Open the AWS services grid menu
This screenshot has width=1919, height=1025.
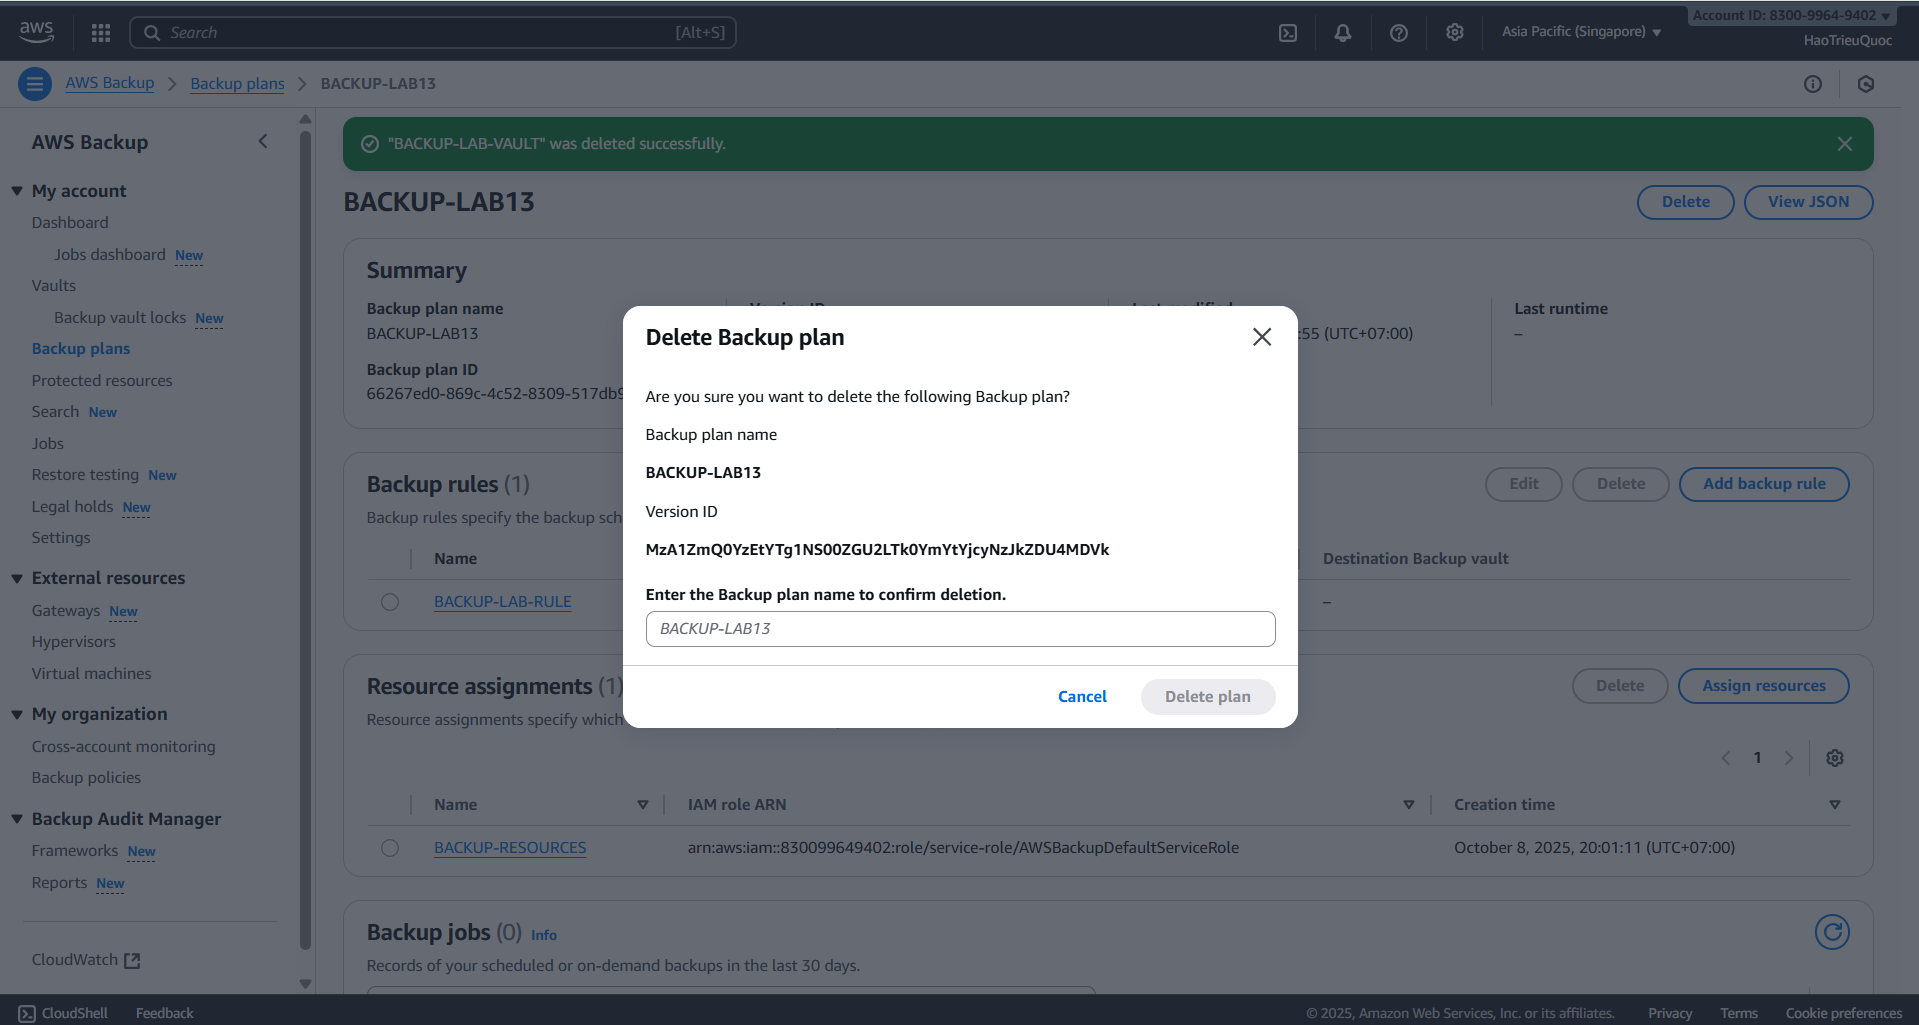100,31
